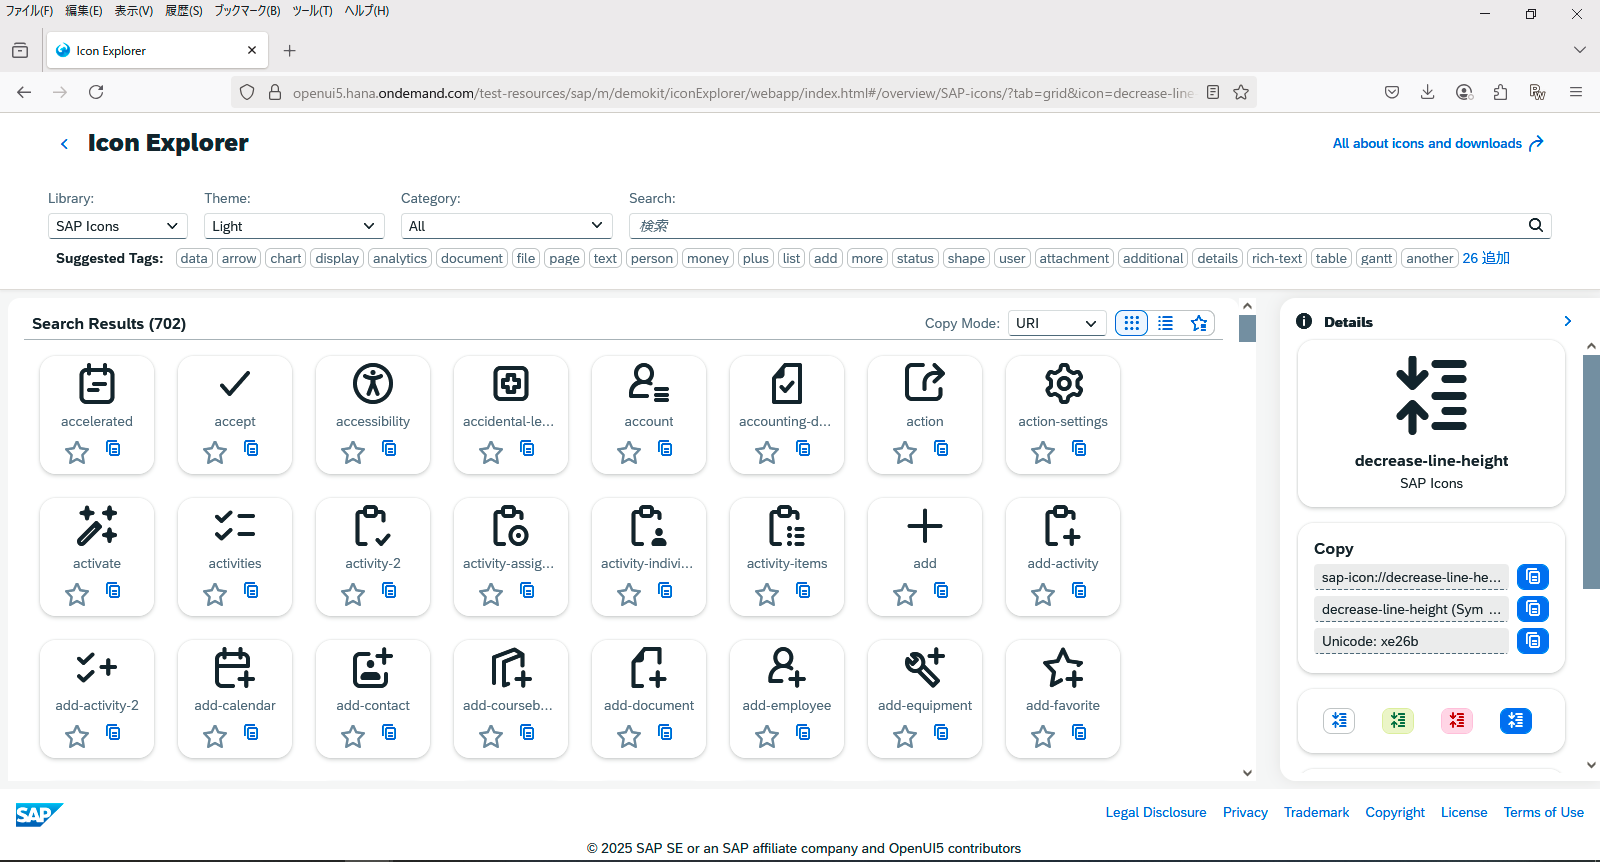
Task: Switch to favorites view tab
Action: point(1199,323)
